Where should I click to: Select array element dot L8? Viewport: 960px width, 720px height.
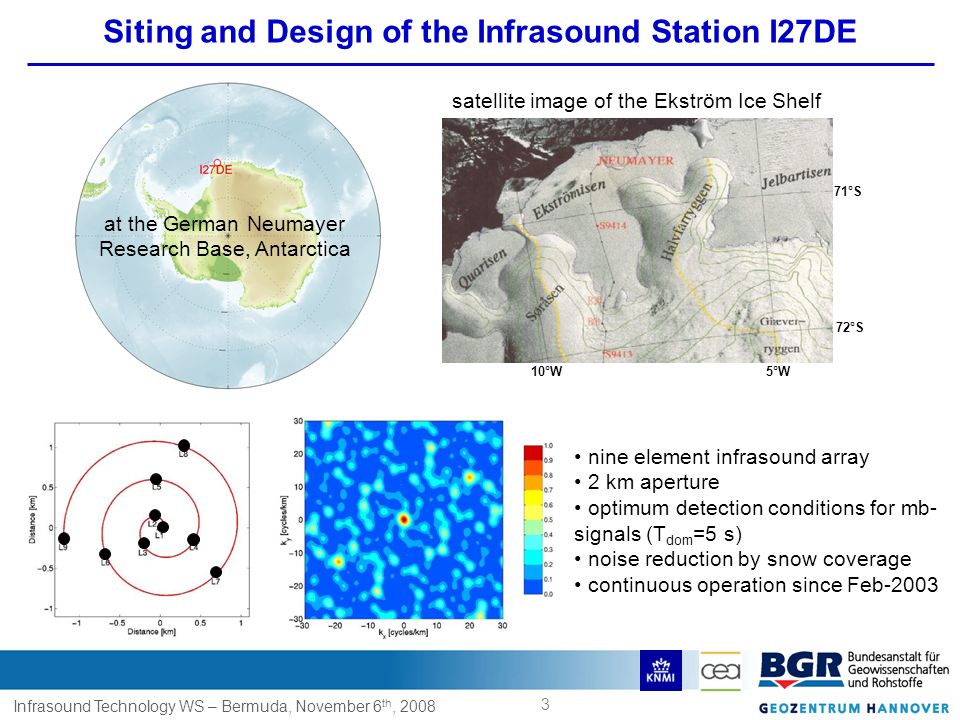[x=184, y=446]
